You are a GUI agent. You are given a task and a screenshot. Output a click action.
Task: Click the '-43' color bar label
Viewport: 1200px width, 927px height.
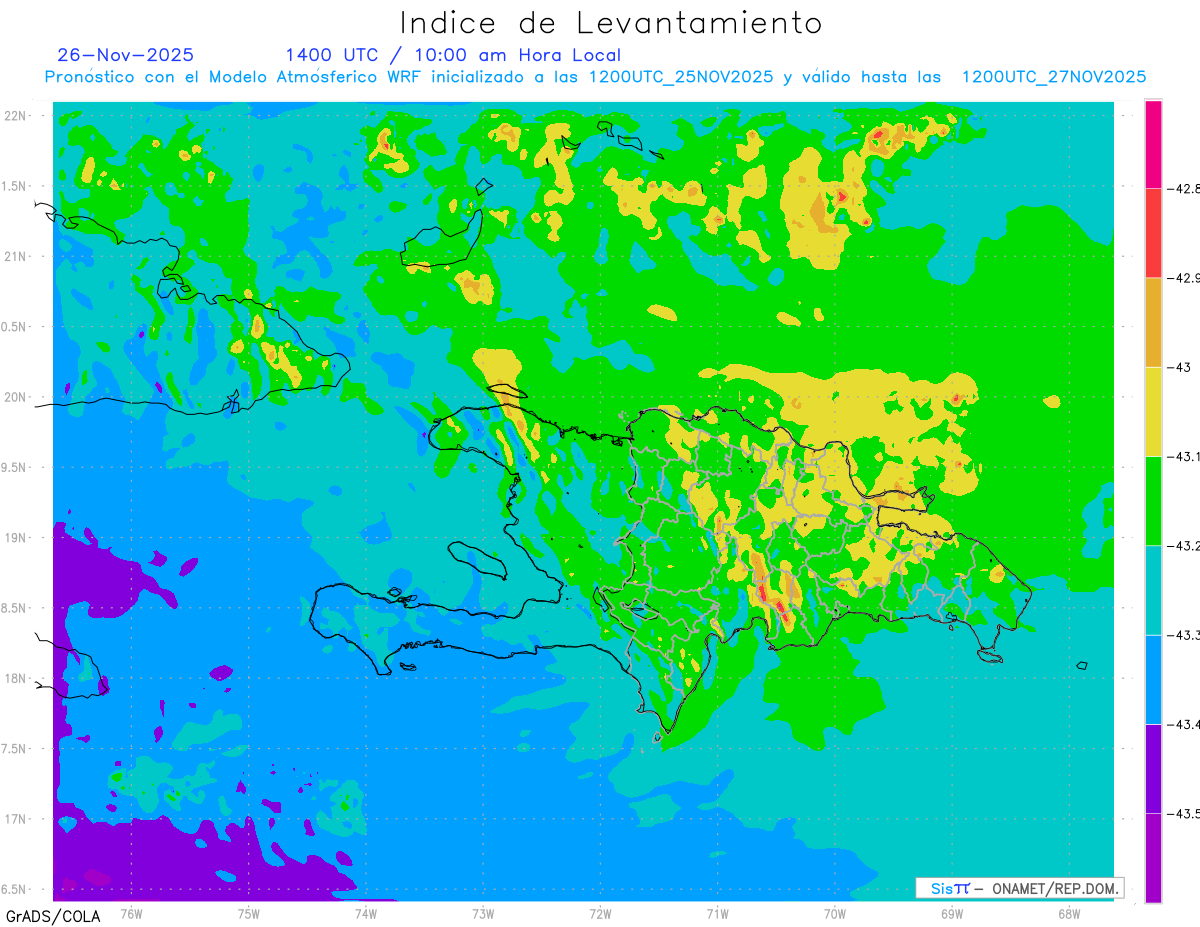(1179, 367)
